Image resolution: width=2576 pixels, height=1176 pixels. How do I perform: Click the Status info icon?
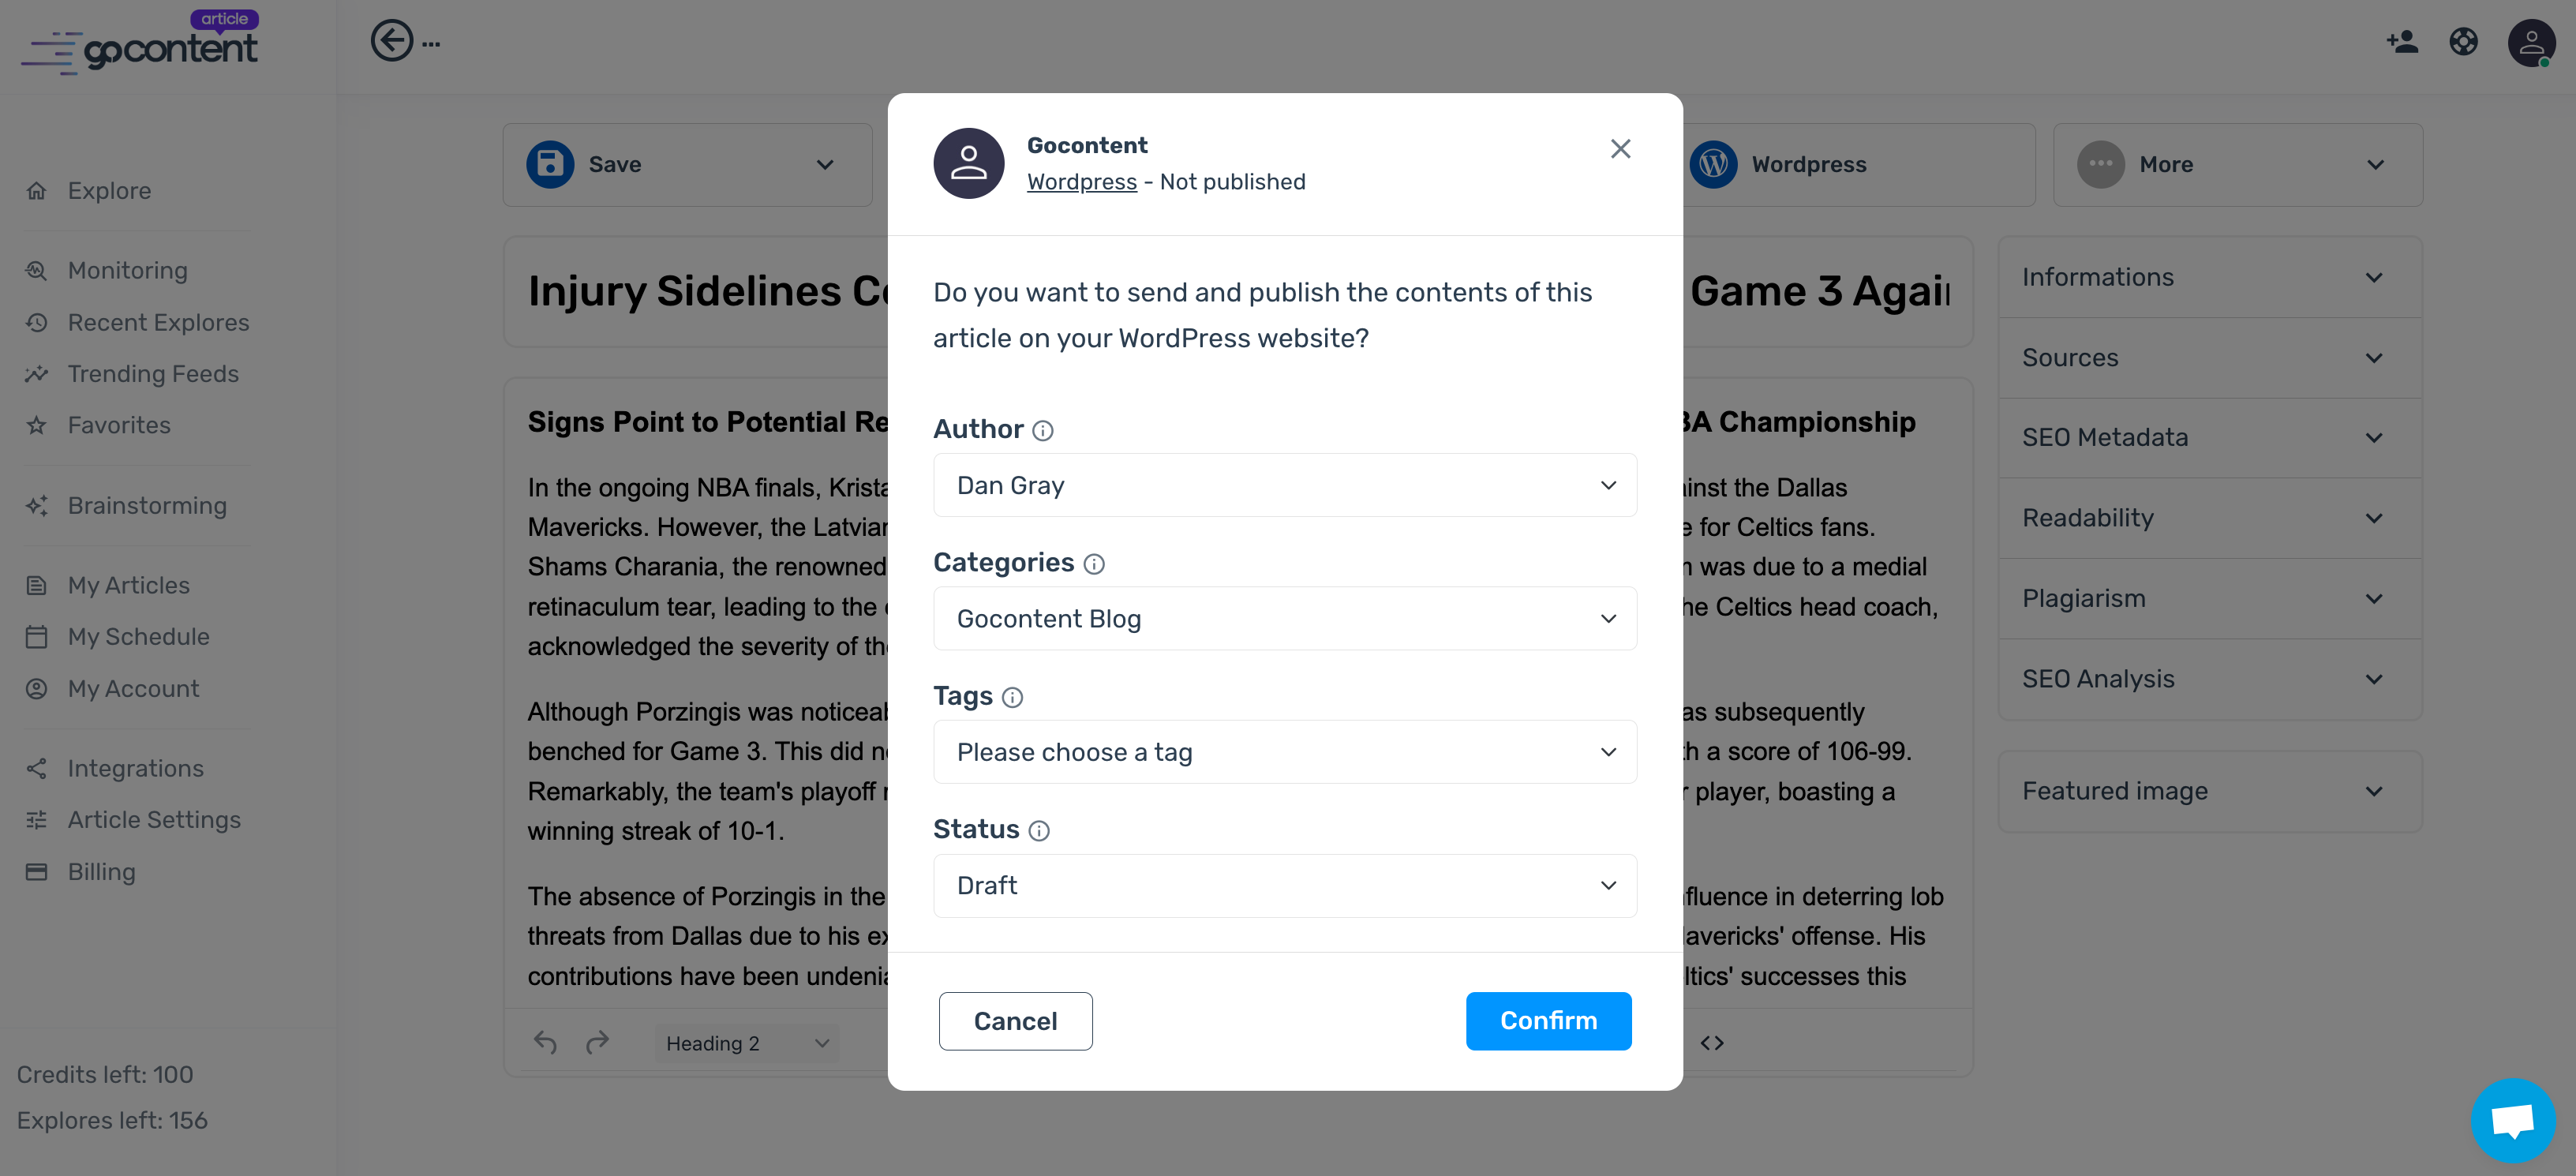pos(1039,830)
